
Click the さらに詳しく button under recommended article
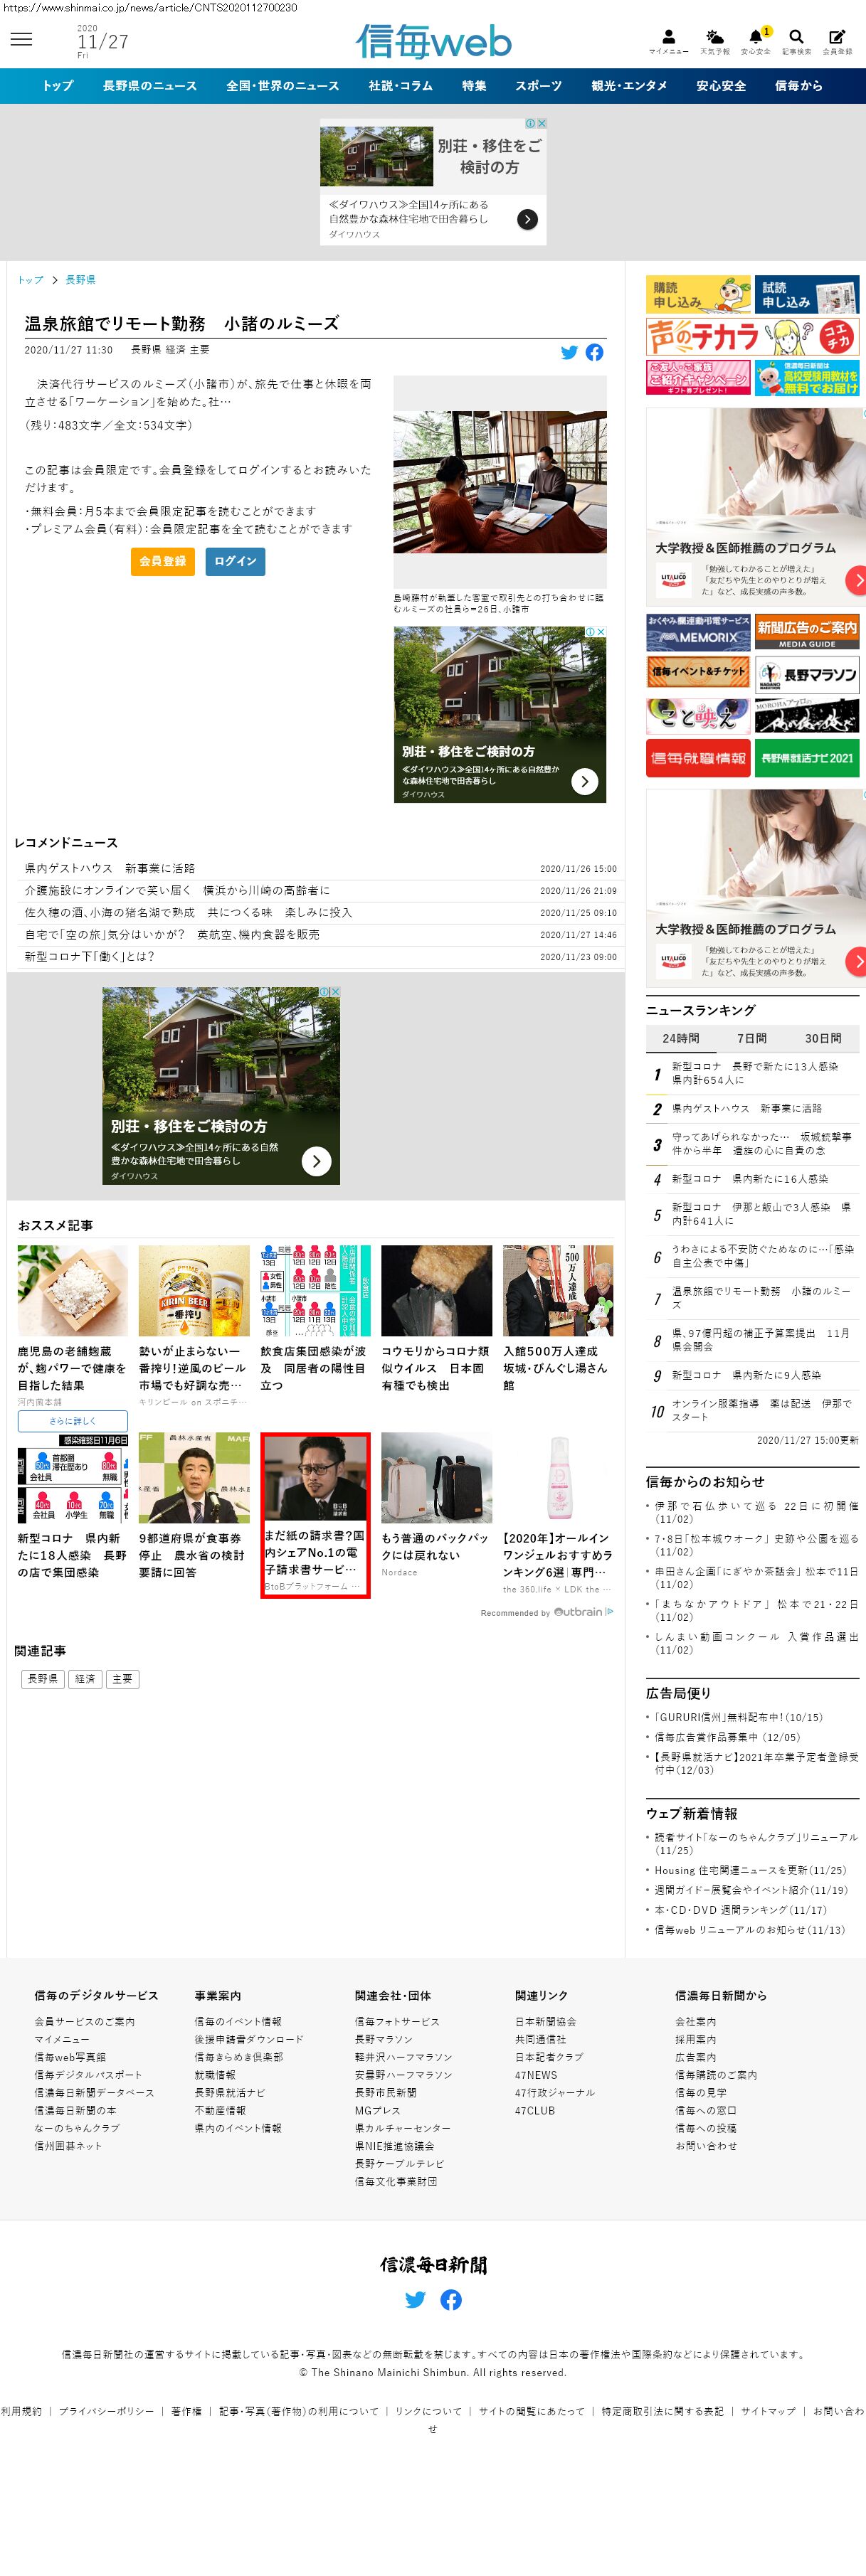(x=72, y=1420)
